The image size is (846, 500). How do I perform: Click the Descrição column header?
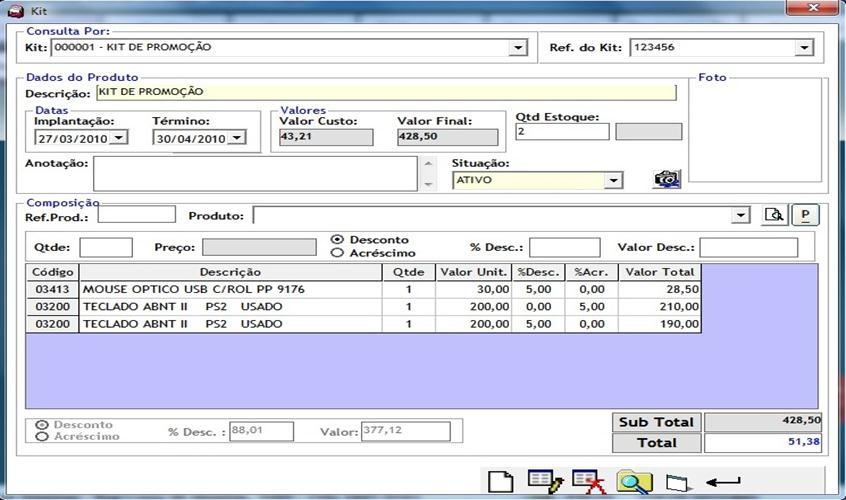tap(230, 272)
